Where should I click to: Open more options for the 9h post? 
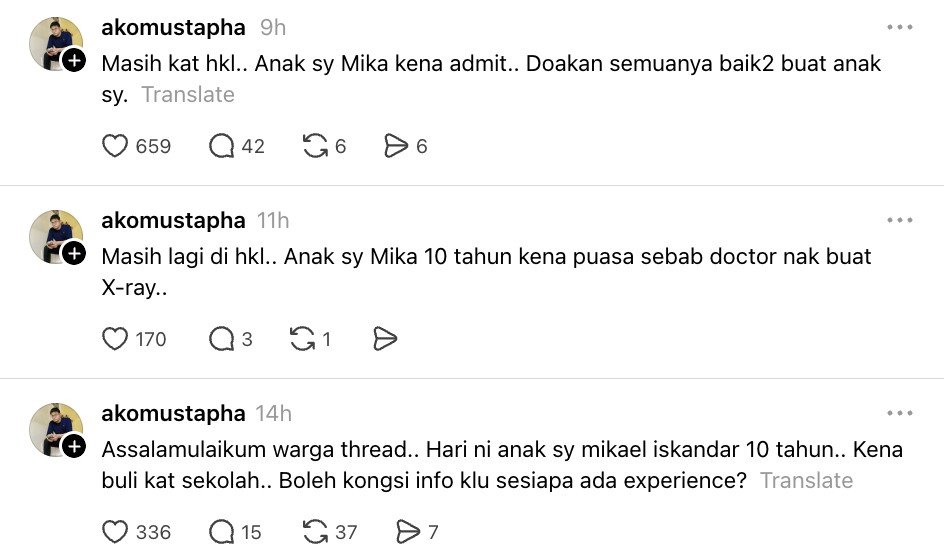click(x=899, y=28)
